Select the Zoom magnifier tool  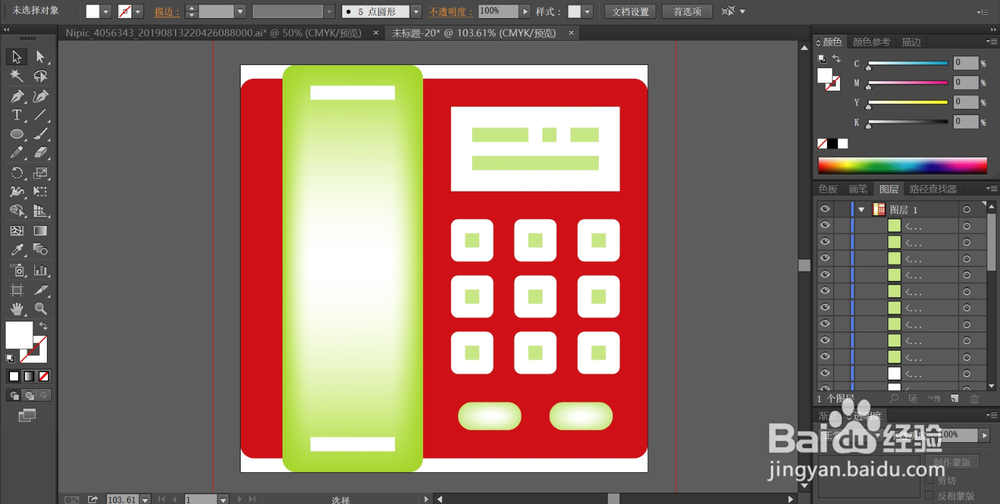[x=41, y=309]
